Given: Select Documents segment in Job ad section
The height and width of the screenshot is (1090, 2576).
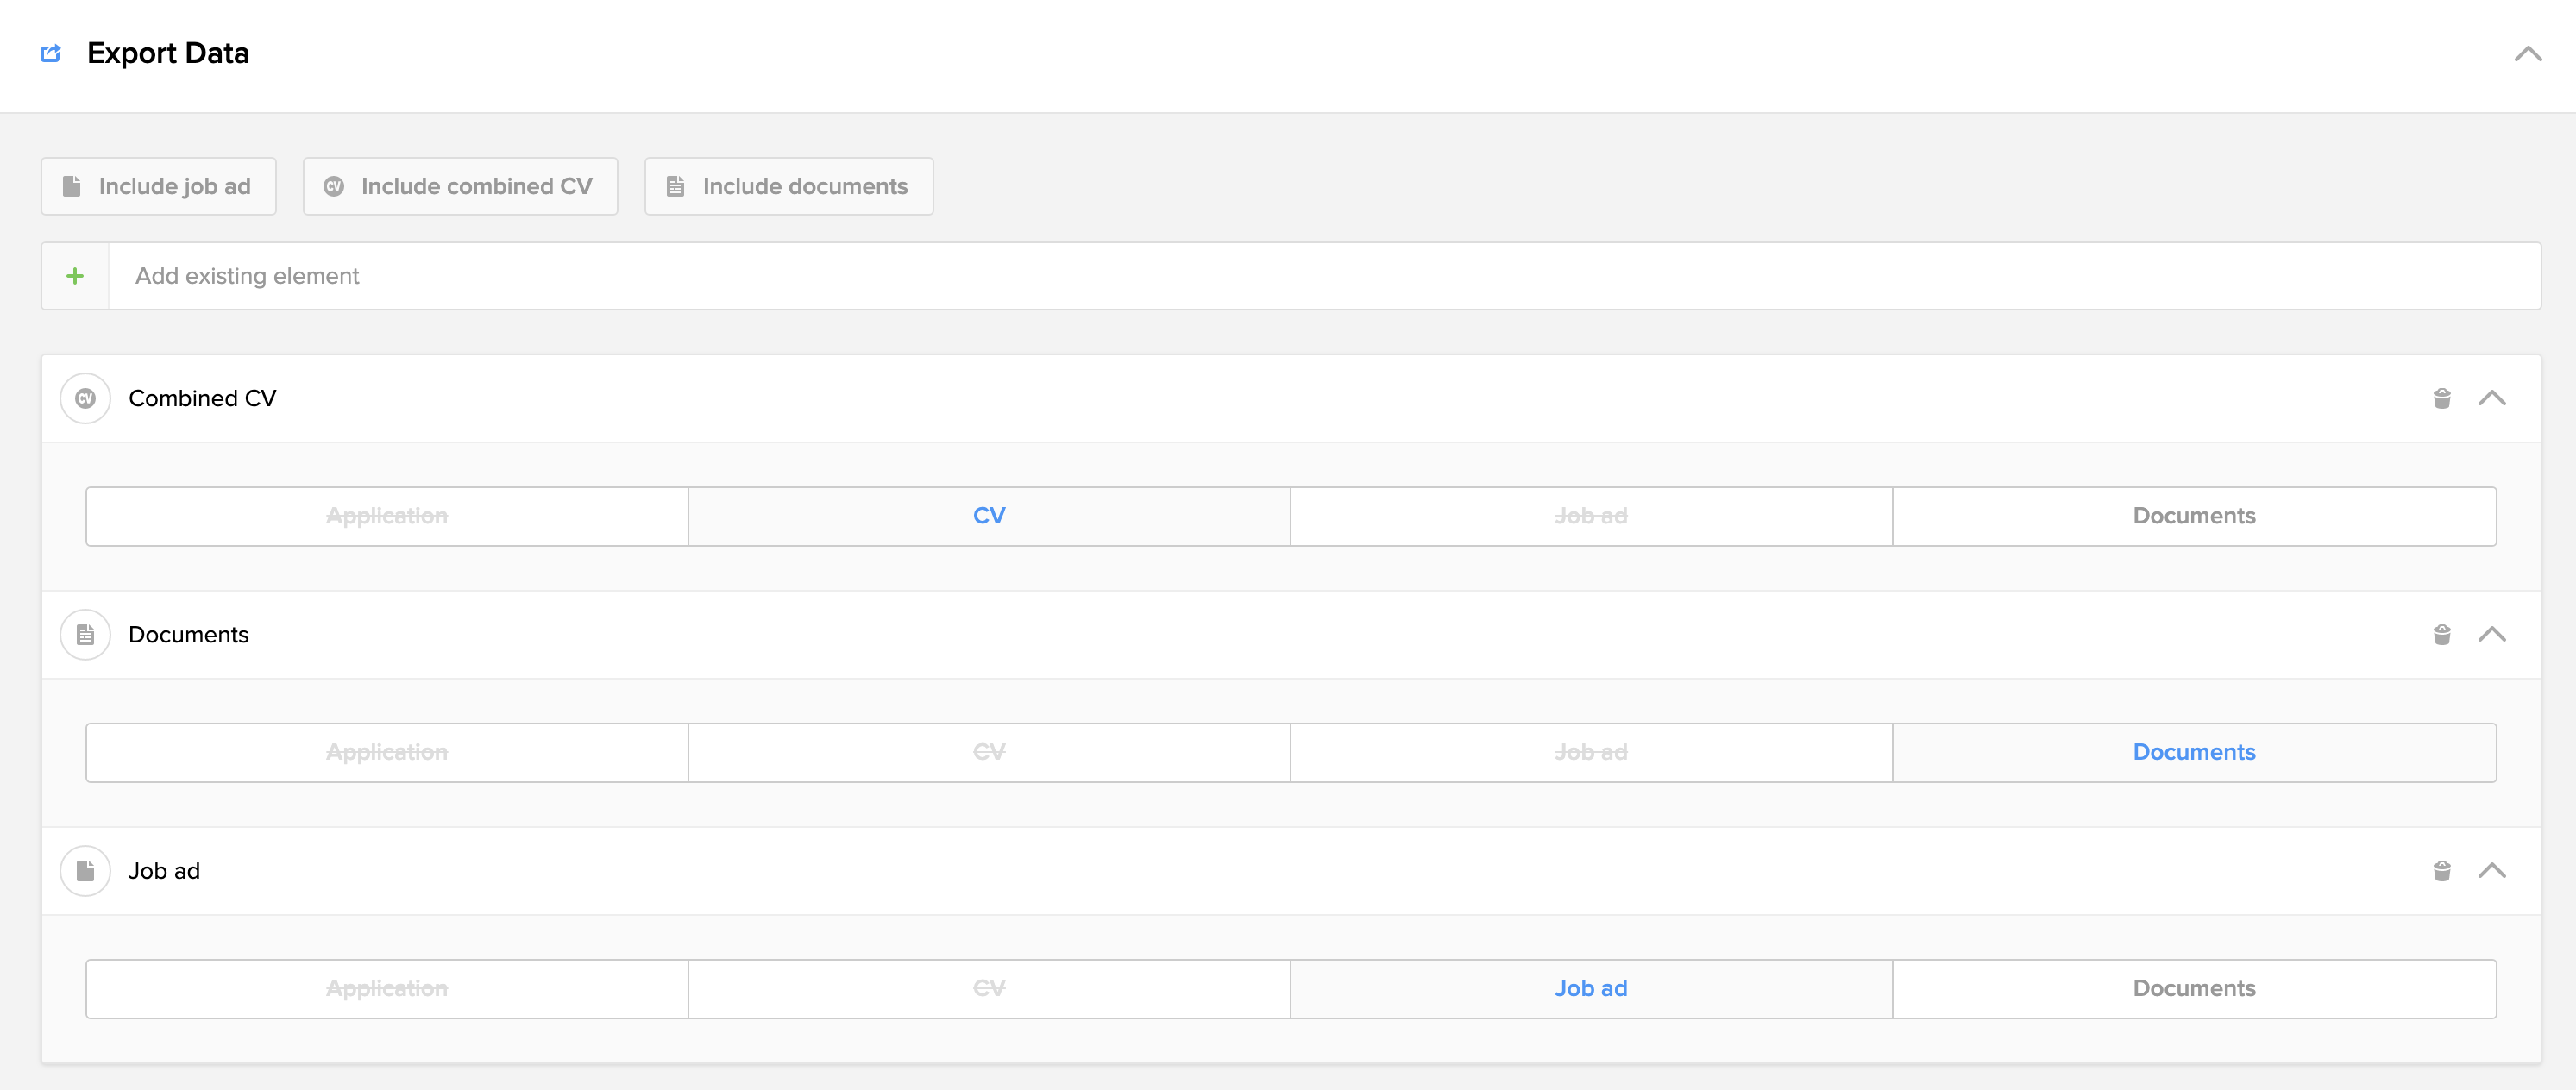Looking at the screenshot, I should (2193, 988).
